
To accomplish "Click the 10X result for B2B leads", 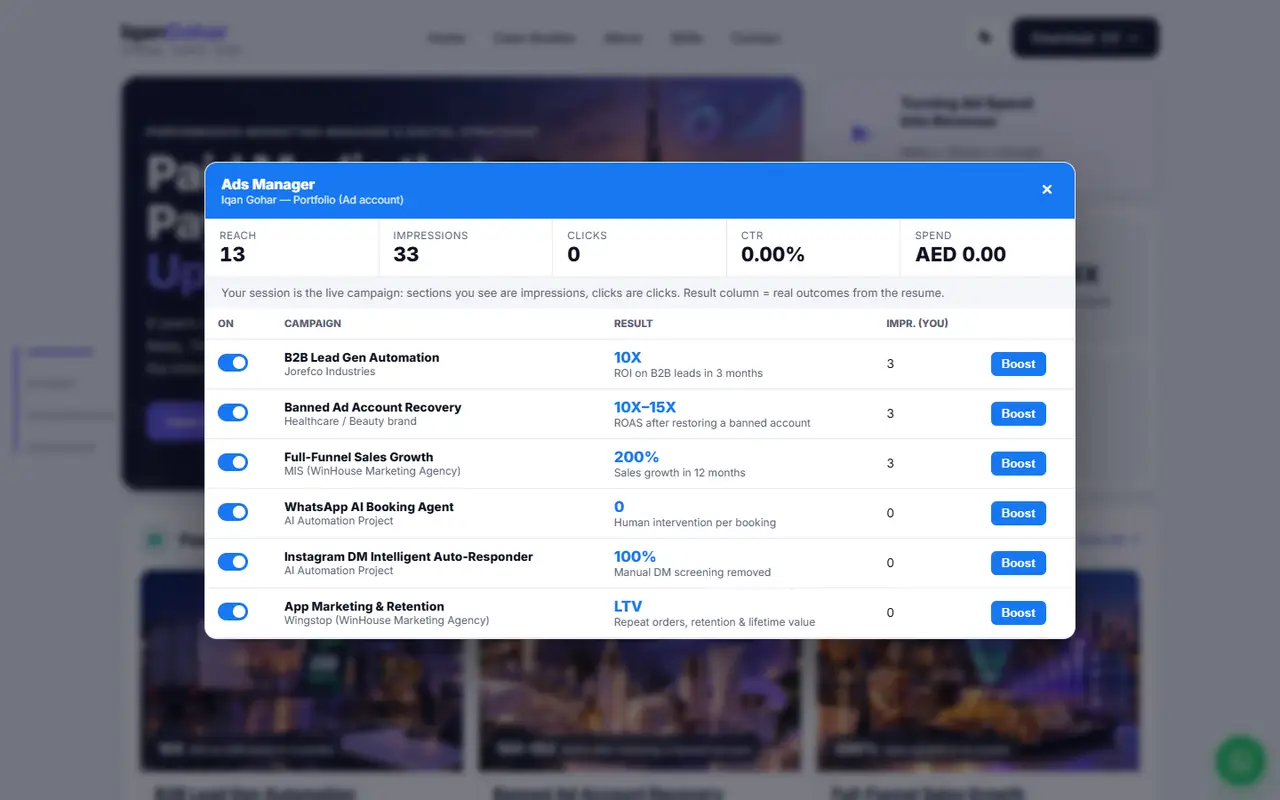I will coord(628,357).
